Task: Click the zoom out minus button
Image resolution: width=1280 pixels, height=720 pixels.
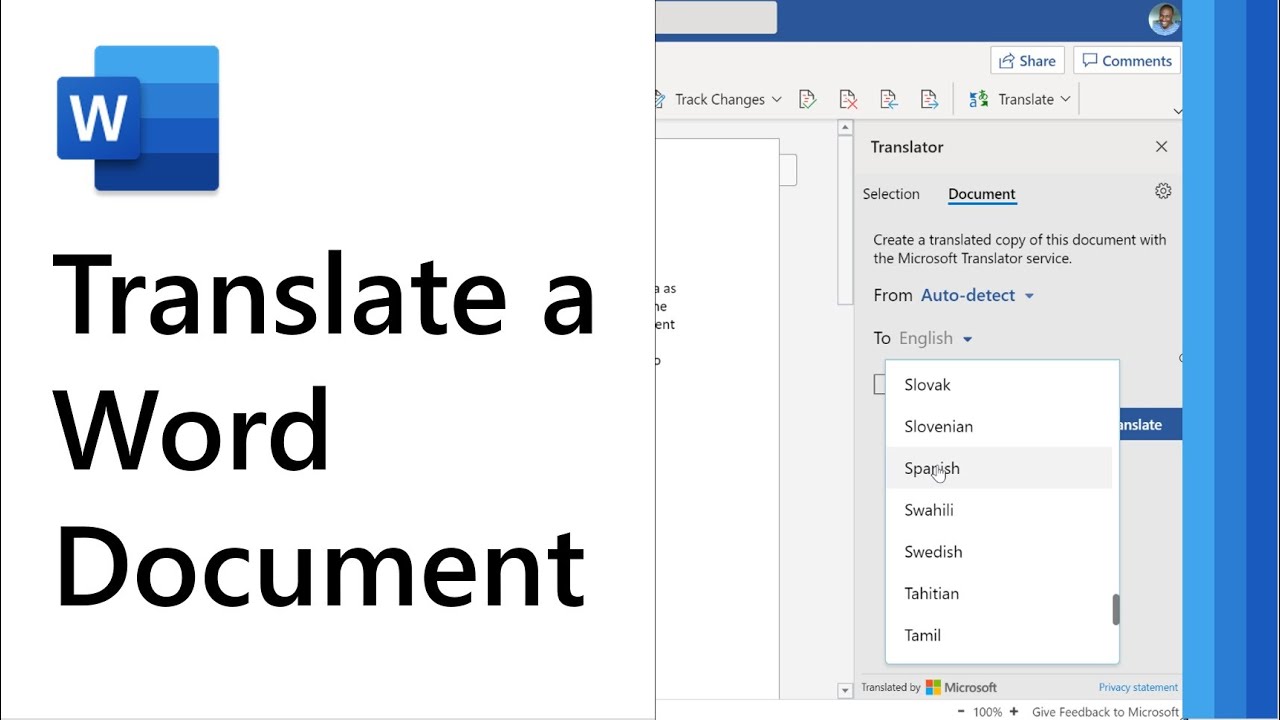Action: [x=961, y=712]
